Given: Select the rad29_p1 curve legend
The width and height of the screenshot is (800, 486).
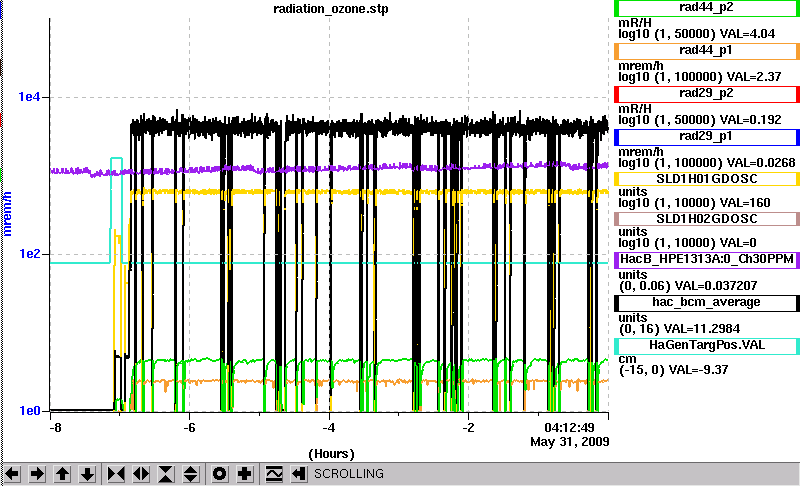Looking at the screenshot, I should click(x=707, y=136).
